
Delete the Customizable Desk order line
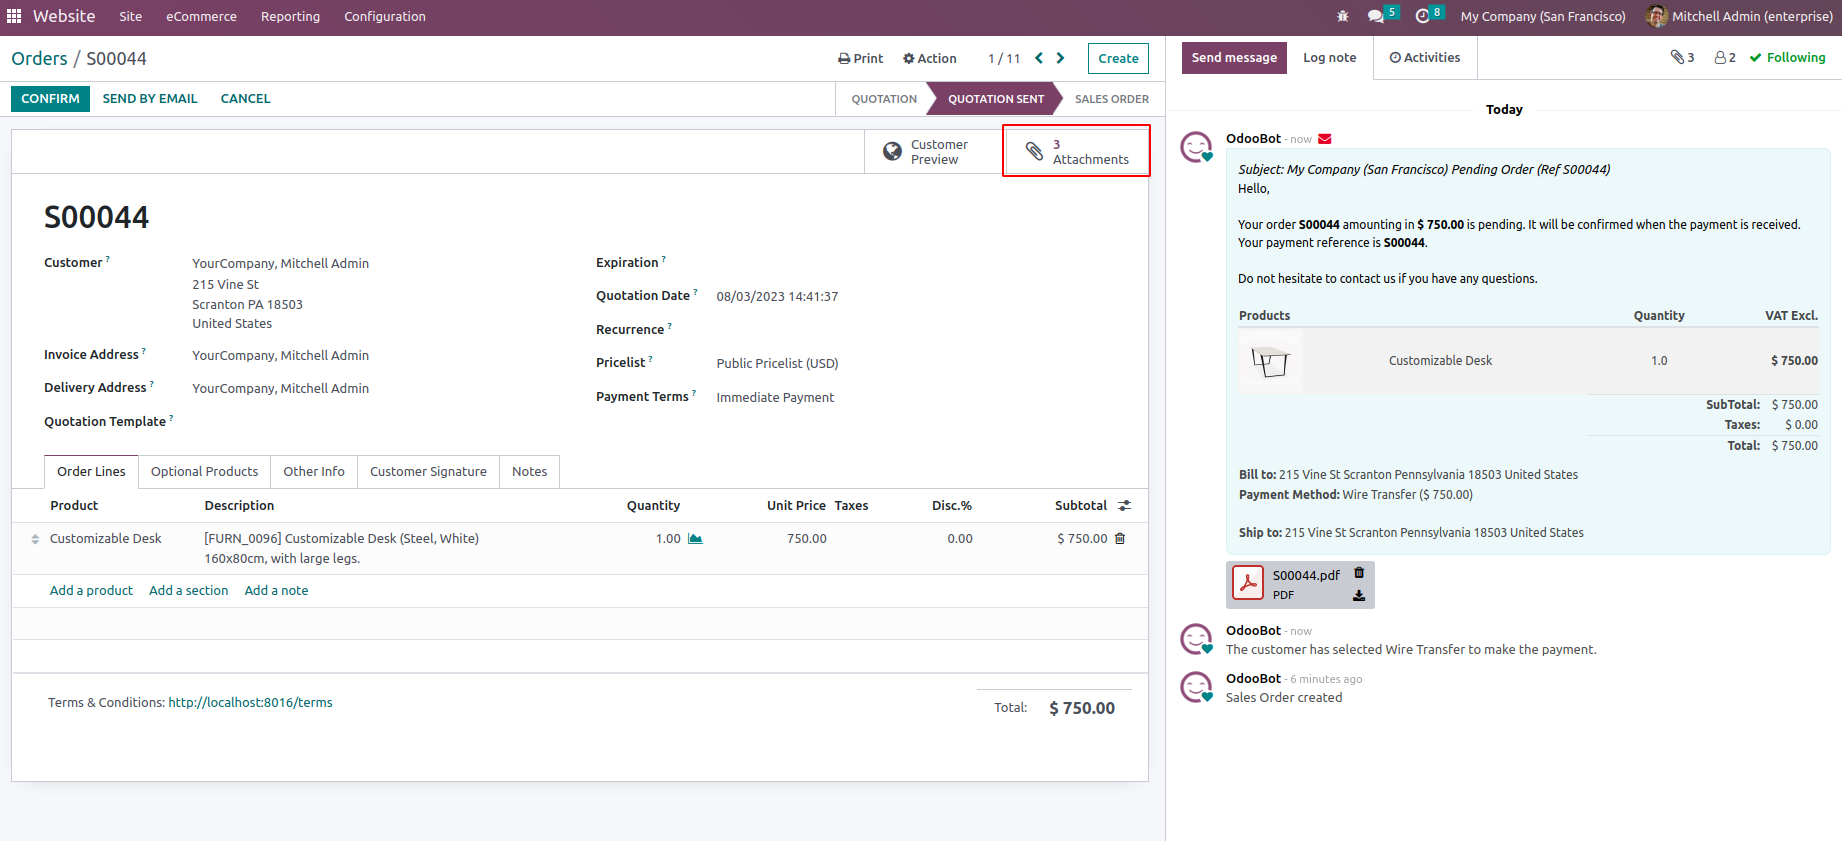[x=1120, y=538]
